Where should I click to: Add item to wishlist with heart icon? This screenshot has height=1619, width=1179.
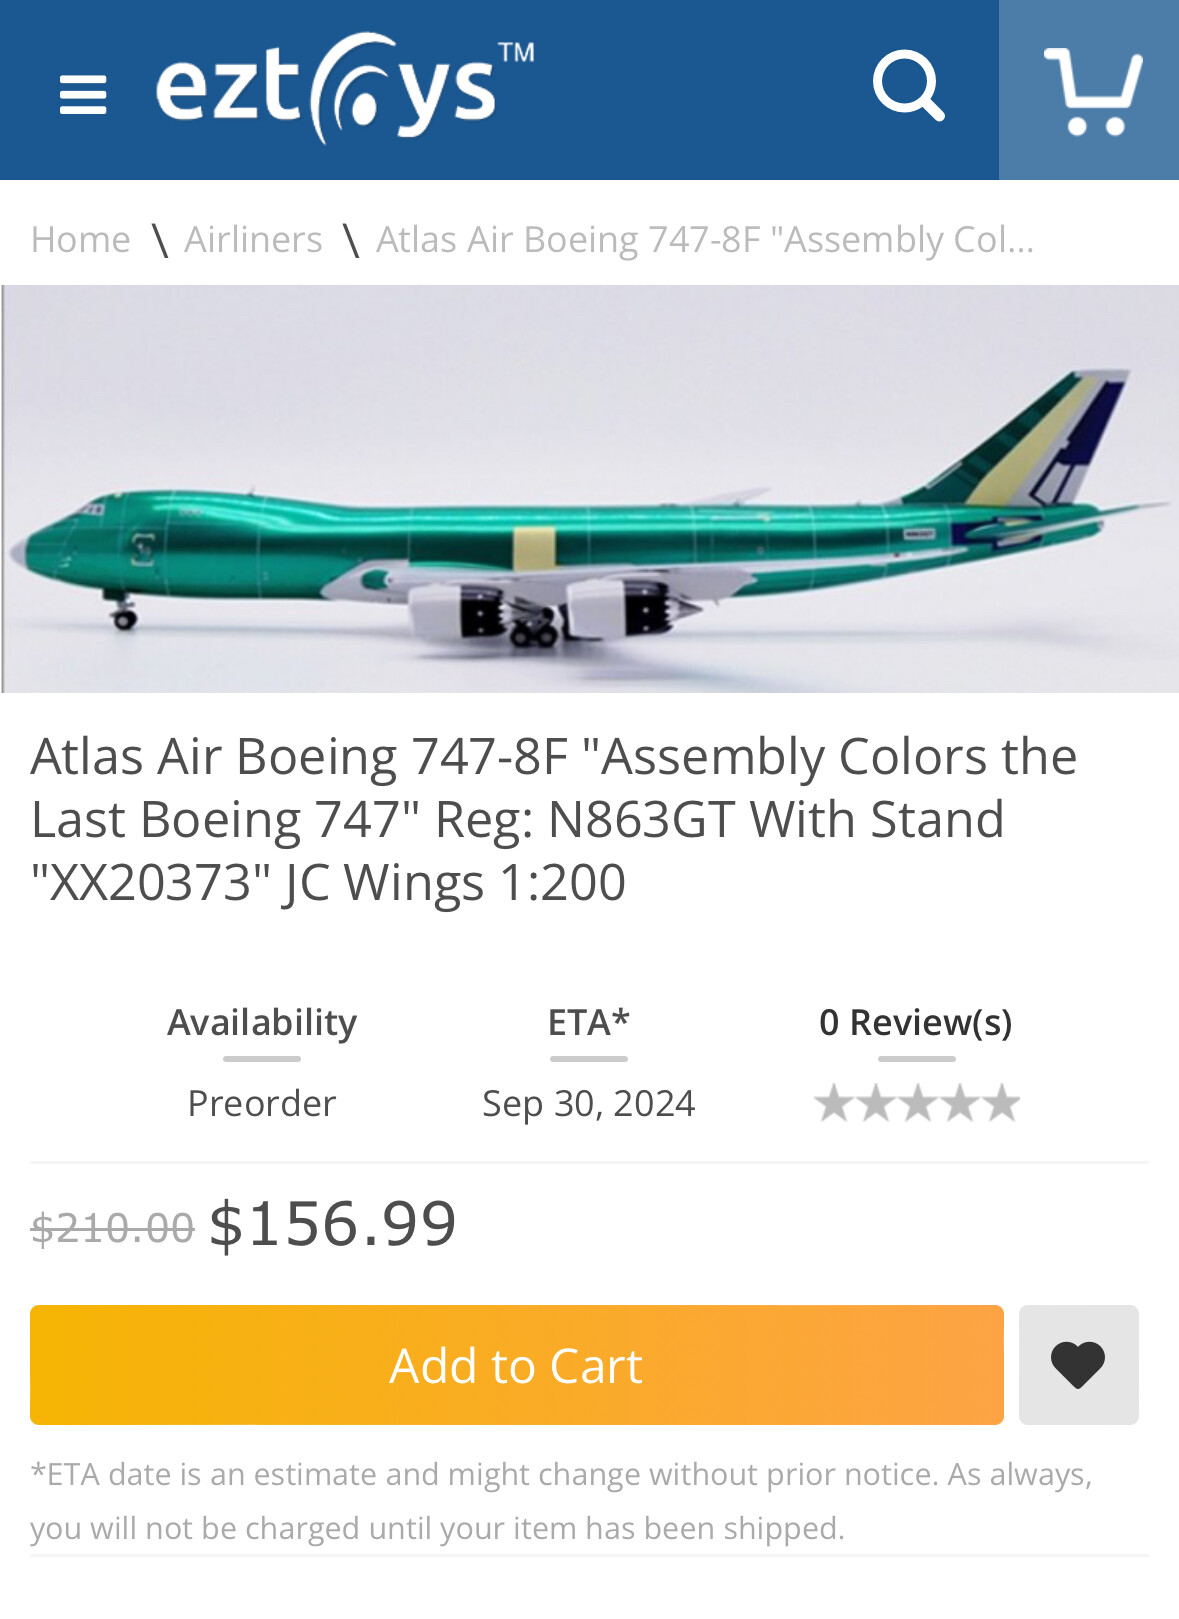point(1078,1364)
